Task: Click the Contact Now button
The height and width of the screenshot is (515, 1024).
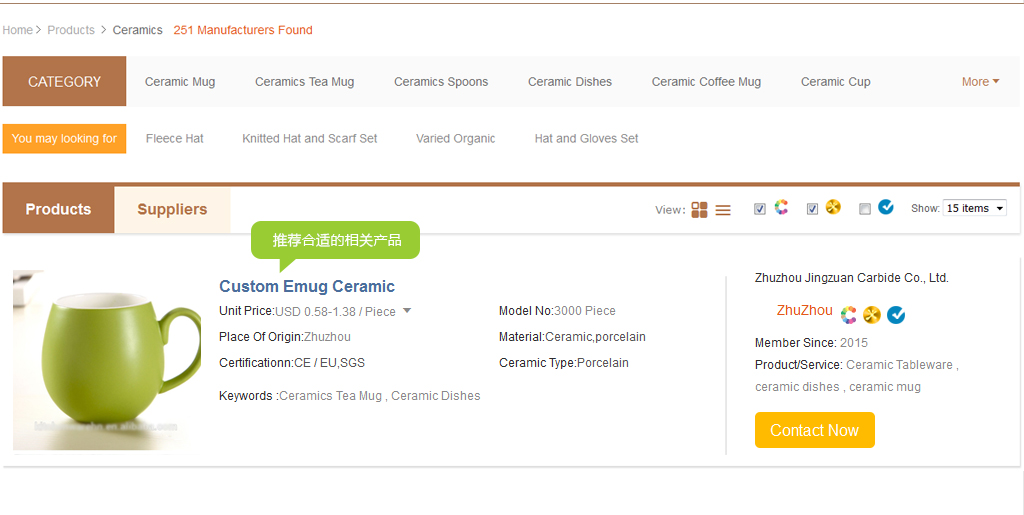Action: tap(814, 430)
